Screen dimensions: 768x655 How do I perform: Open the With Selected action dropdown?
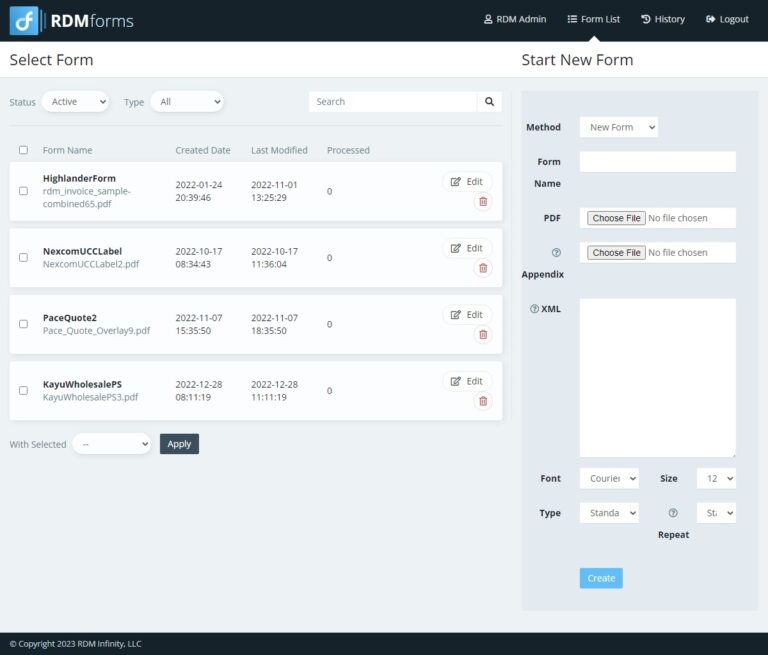pos(112,444)
